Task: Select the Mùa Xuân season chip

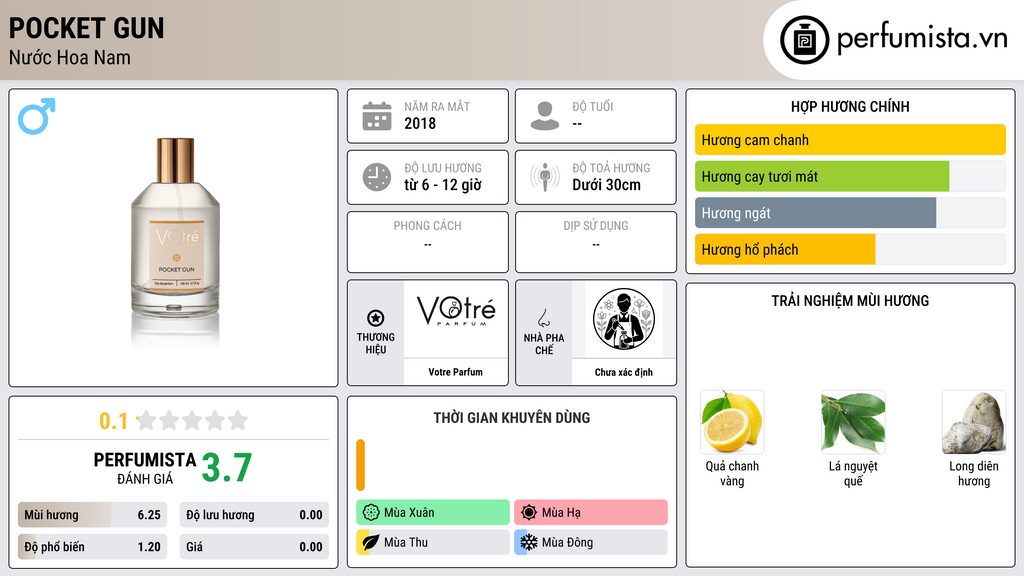Action: pyautogui.click(x=433, y=513)
